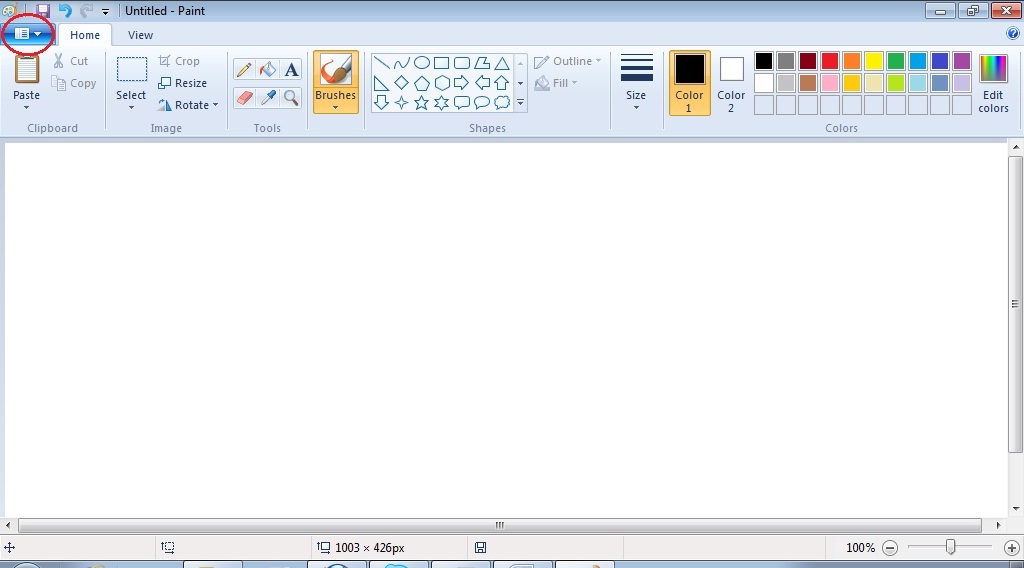Open the Fill dropdown
1024x568 pixels.
(x=556, y=83)
